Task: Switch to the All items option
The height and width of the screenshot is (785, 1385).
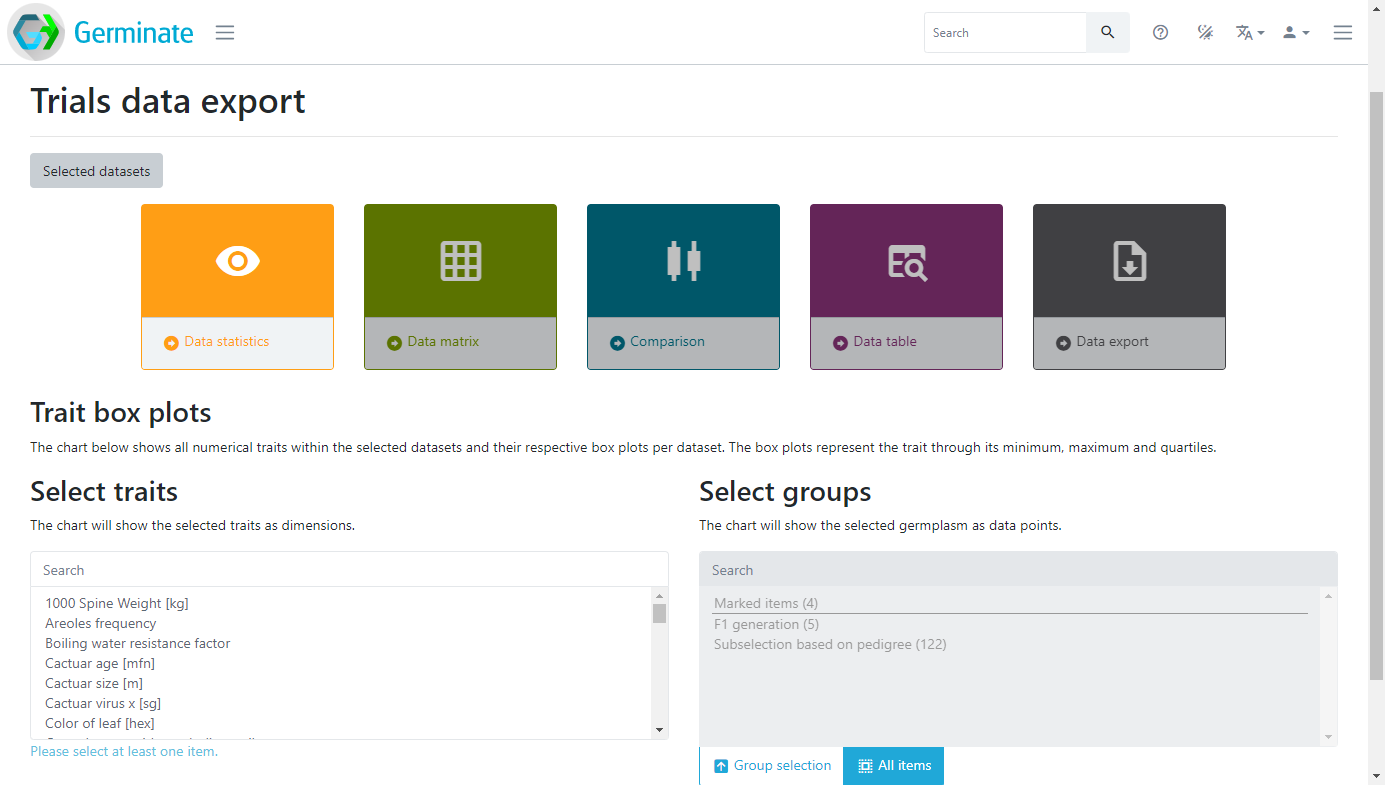Action: (893, 766)
